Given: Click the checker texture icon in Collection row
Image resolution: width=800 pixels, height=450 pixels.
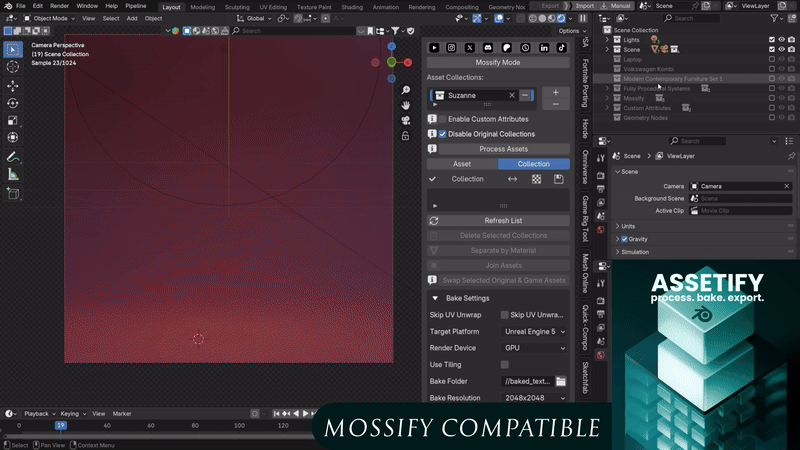Looking at the screenshot, I should coord(536,179).
